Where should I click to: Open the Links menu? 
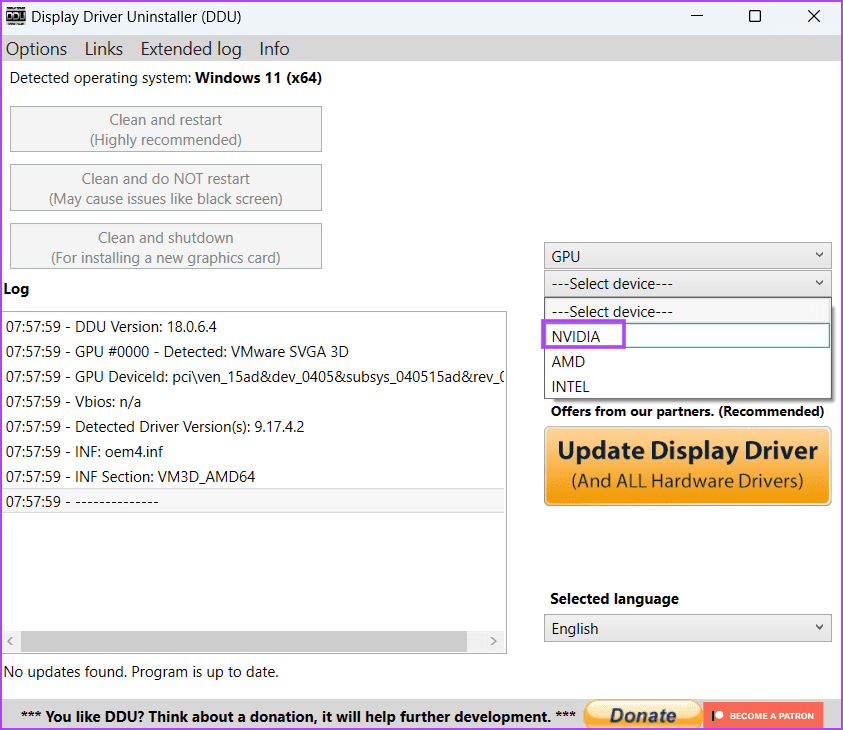(103, 48)
